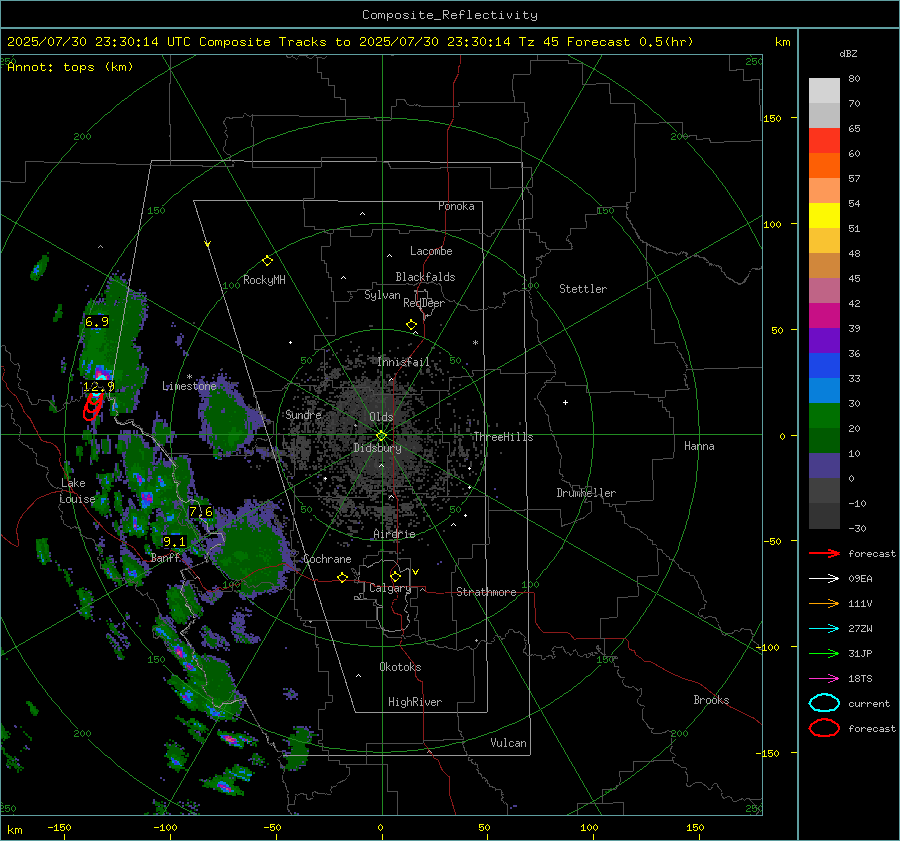This screenshot has height=841, width=900.
Task: Click the yellow diamond marker below RedDeer
Action: 411,325
